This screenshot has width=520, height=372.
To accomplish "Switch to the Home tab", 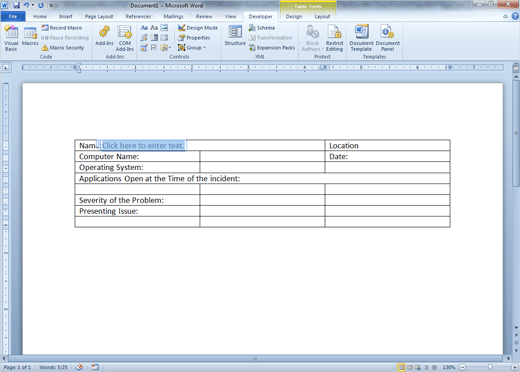I will (40, 16).
